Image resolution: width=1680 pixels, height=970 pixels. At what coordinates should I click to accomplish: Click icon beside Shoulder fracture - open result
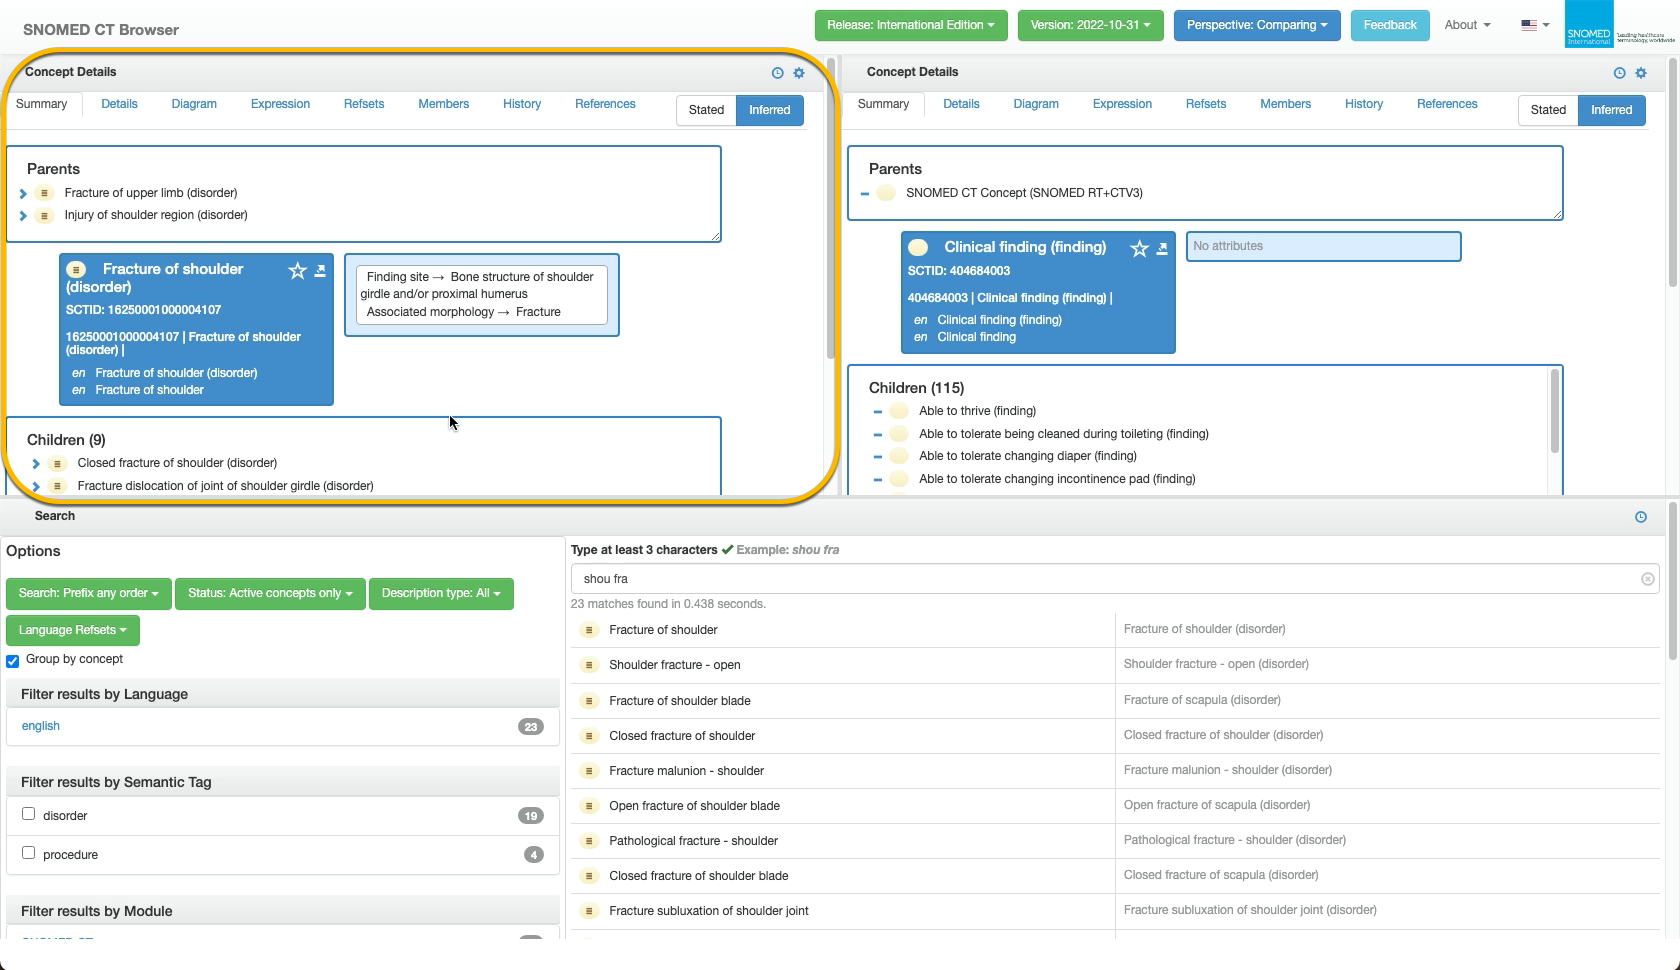[x=589, y=665]
